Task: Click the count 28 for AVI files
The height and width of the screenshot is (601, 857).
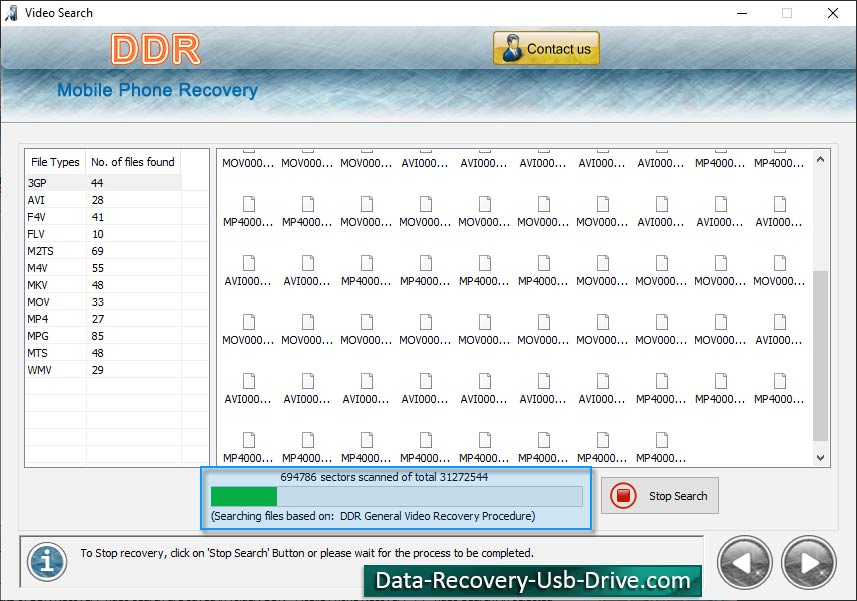Action: pos(97,200)
